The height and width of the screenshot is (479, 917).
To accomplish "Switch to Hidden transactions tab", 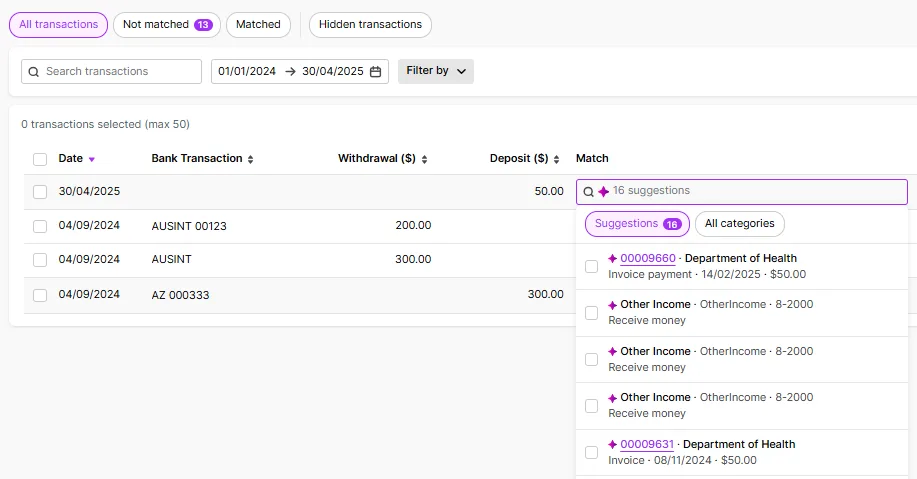I will [x=370, y=25].
